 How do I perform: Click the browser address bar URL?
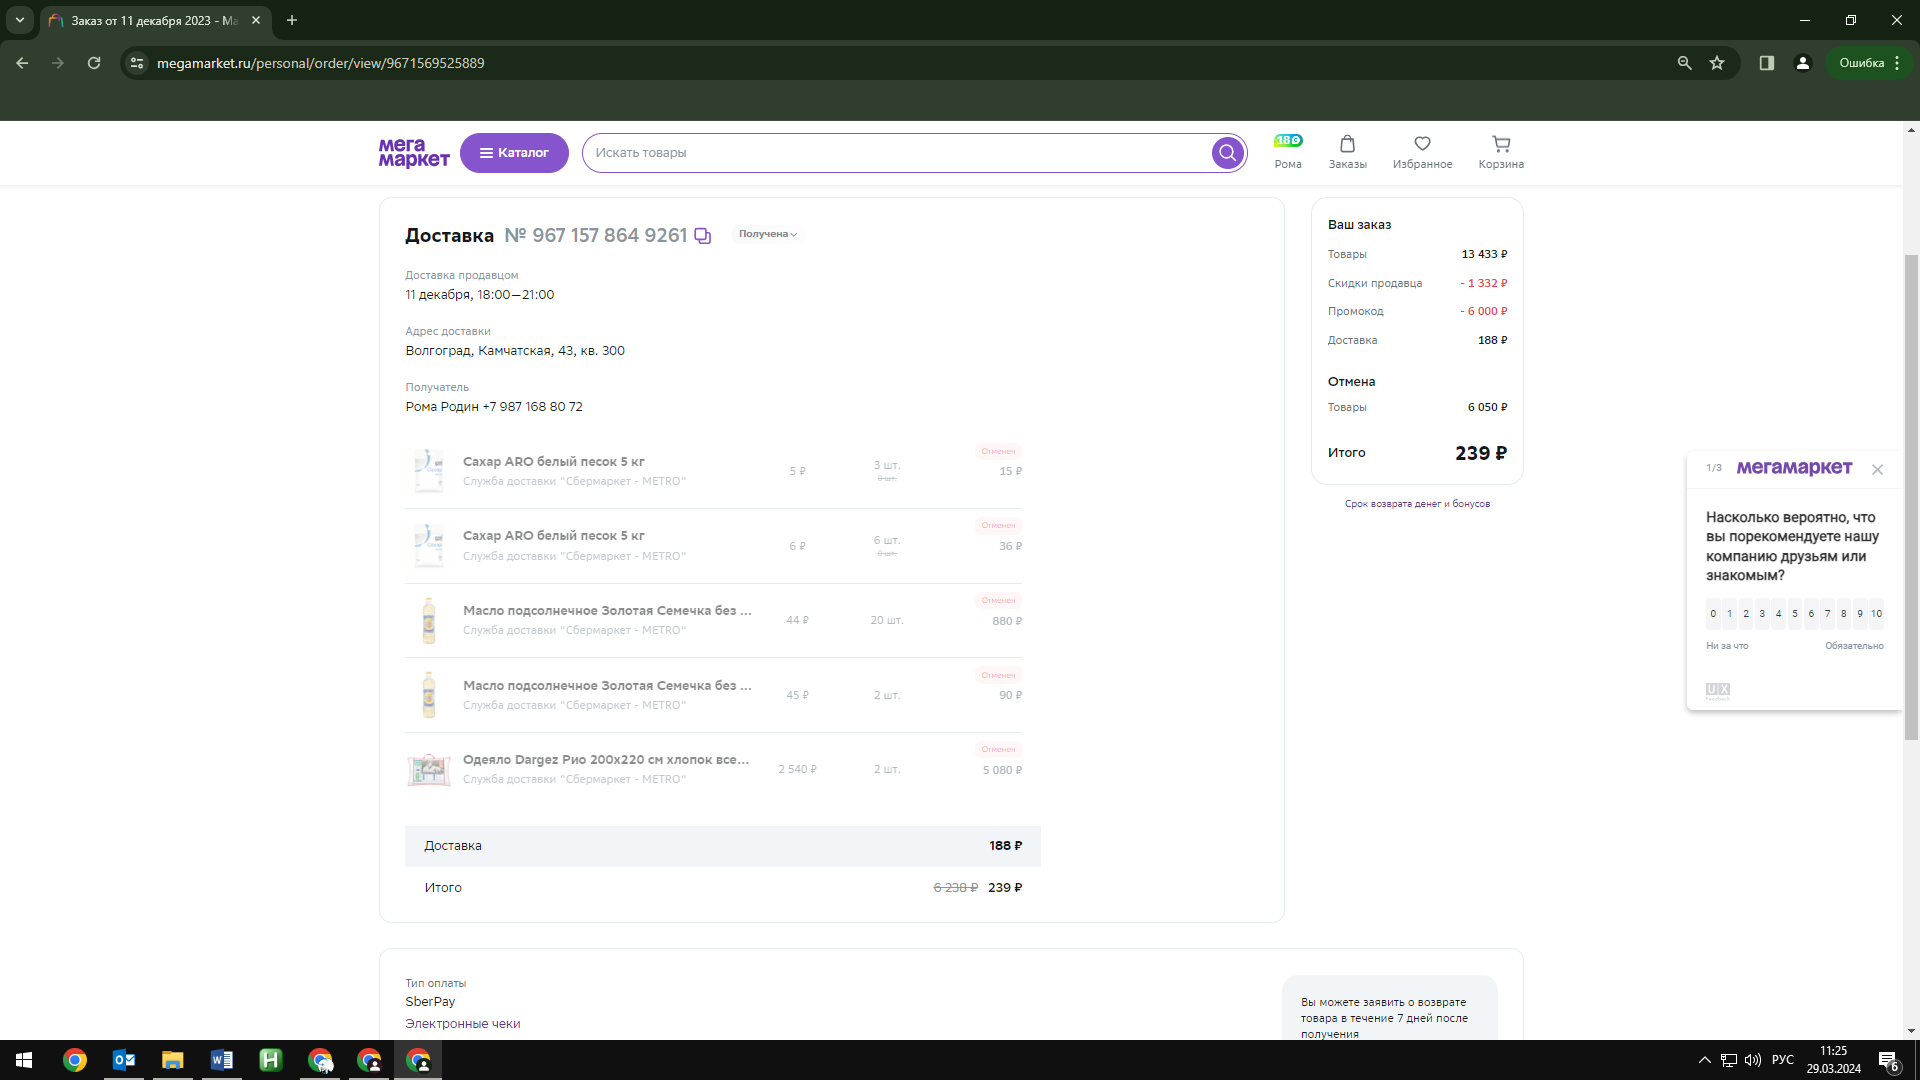click(x=320, y=63)
